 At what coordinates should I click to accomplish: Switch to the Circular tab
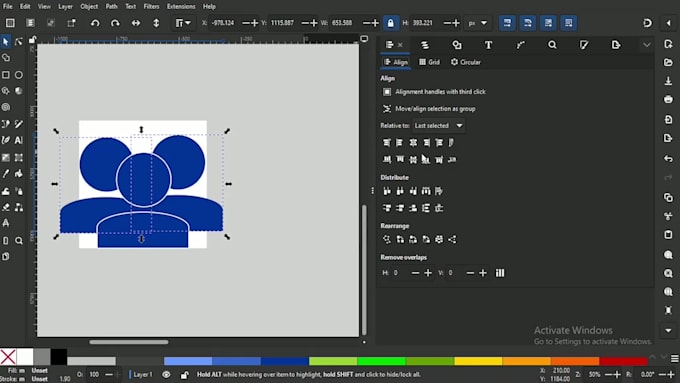pyautogui.click(x=466, y=62)
